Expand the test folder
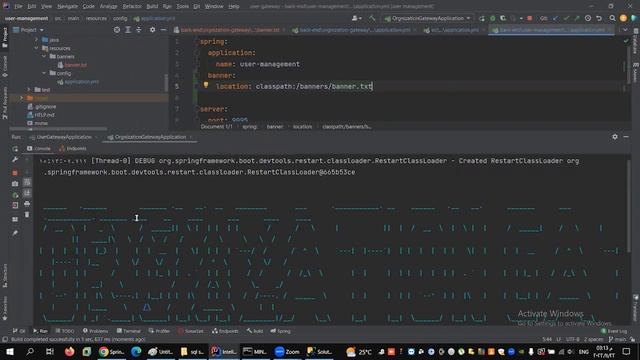Screen dimensions: 640x360 (29, 89)
